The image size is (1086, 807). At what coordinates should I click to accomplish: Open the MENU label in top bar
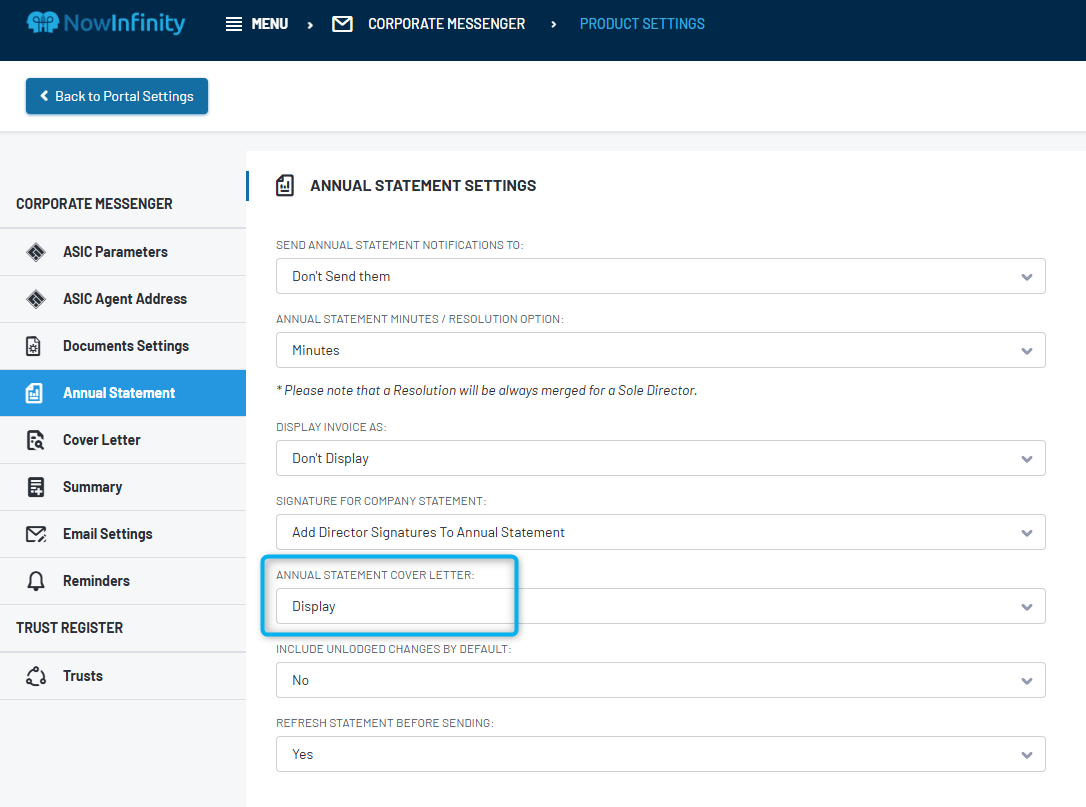pyautogui.click(x=269, y=24)
